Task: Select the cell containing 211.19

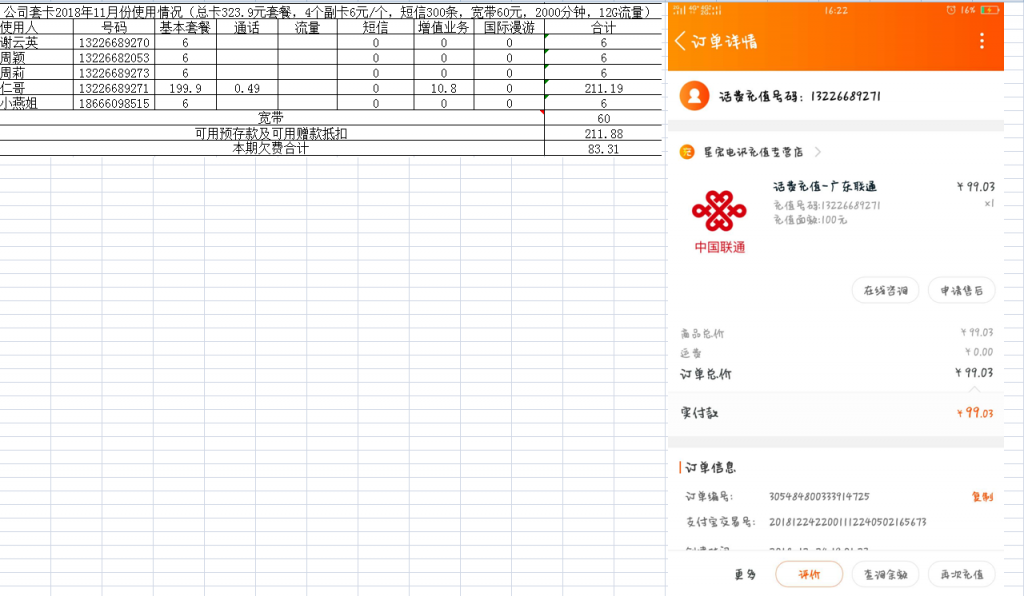Action: 603,88
